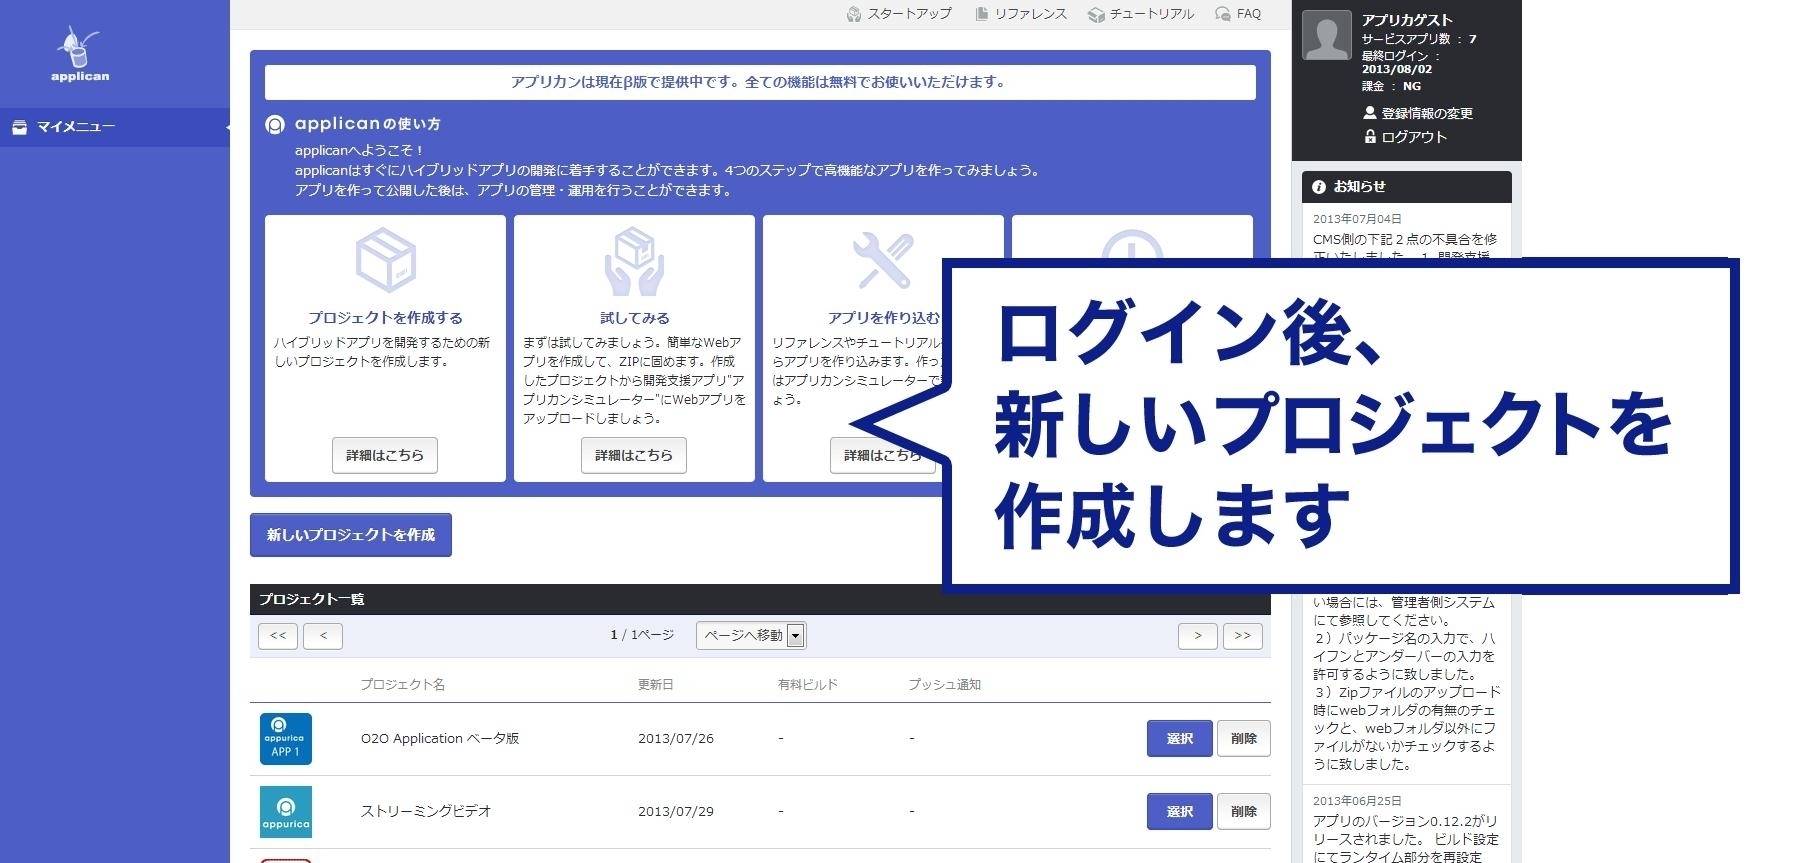Screen dimensions: 1800x863
Task: Click the O2O Application app icon
Action: tap(286, 739)
